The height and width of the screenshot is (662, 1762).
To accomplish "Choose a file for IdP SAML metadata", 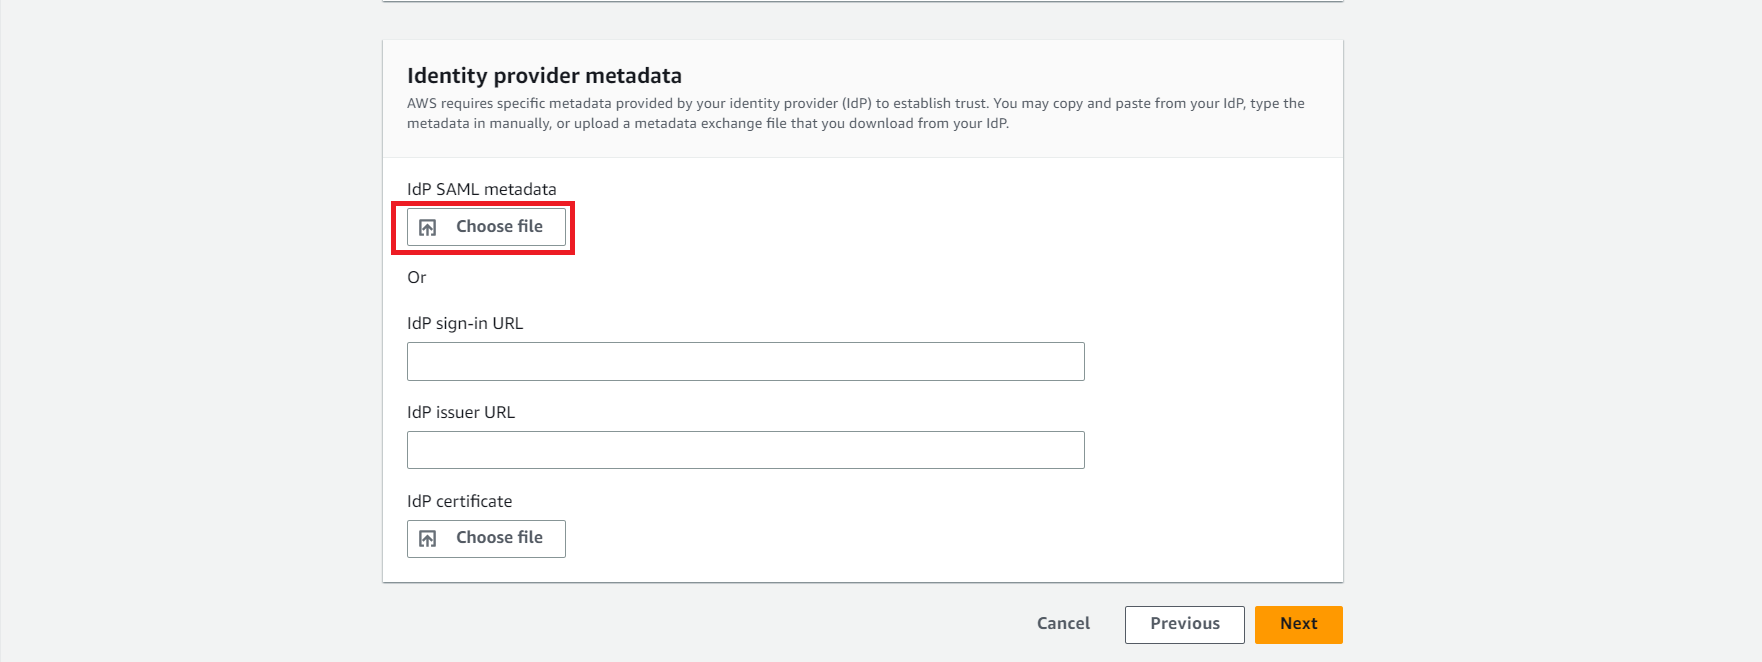I will (x=486, y=227).
